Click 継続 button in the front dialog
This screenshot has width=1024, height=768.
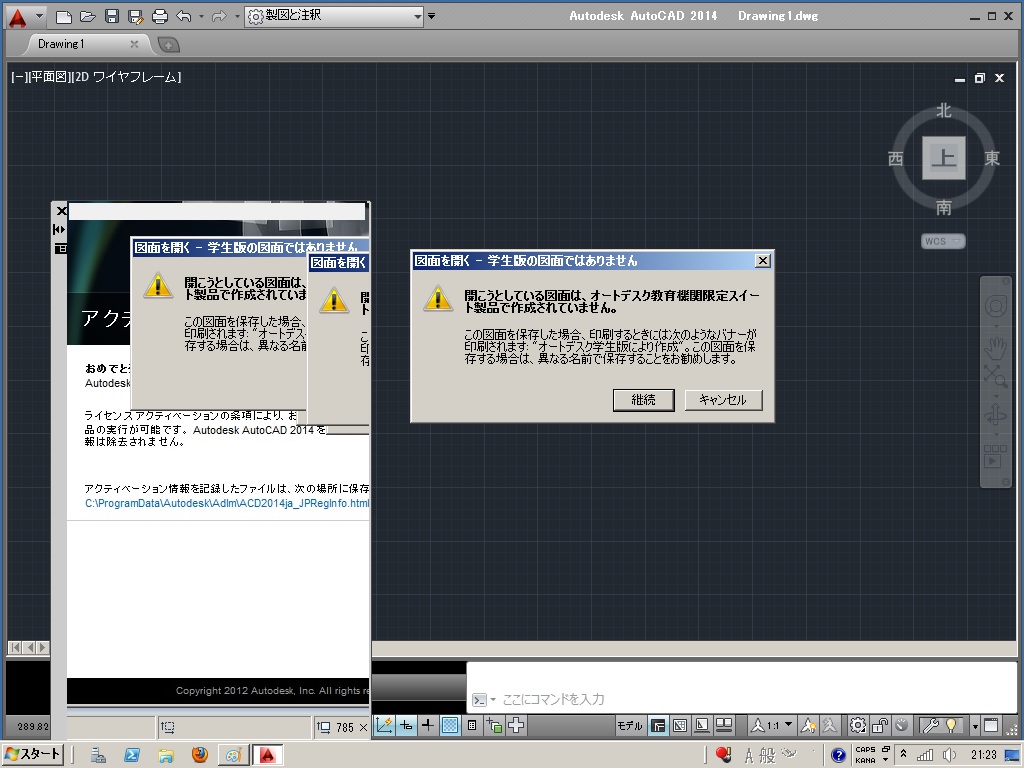point(643,400)
